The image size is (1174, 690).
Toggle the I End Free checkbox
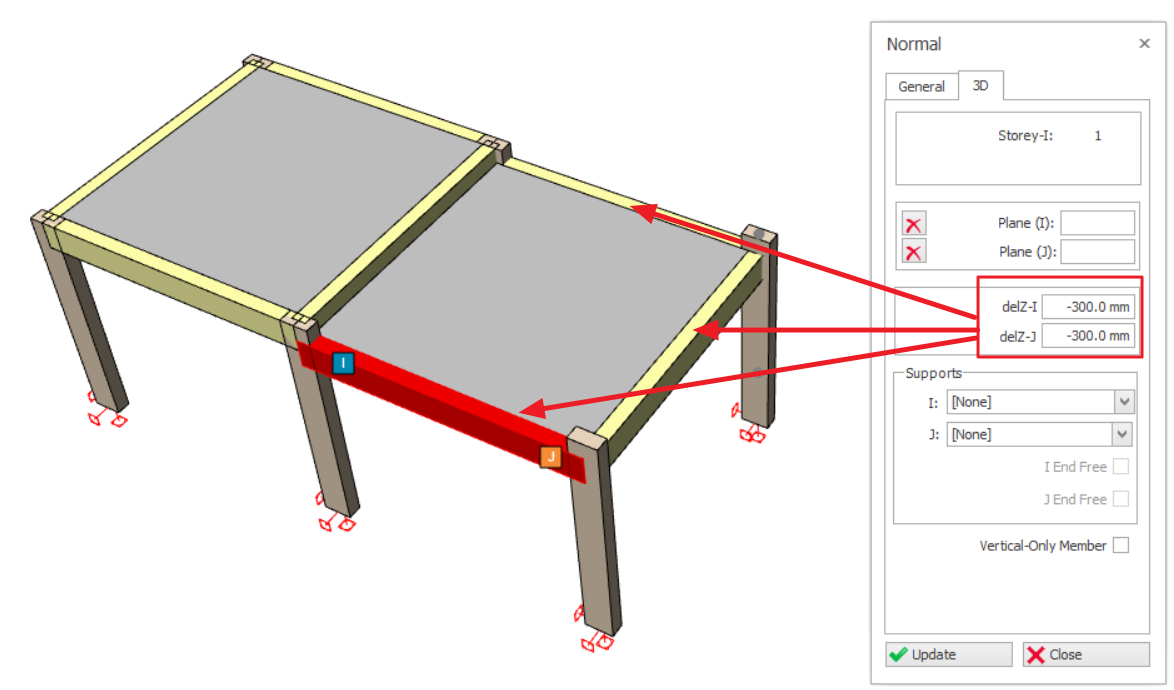point(1121,467)
